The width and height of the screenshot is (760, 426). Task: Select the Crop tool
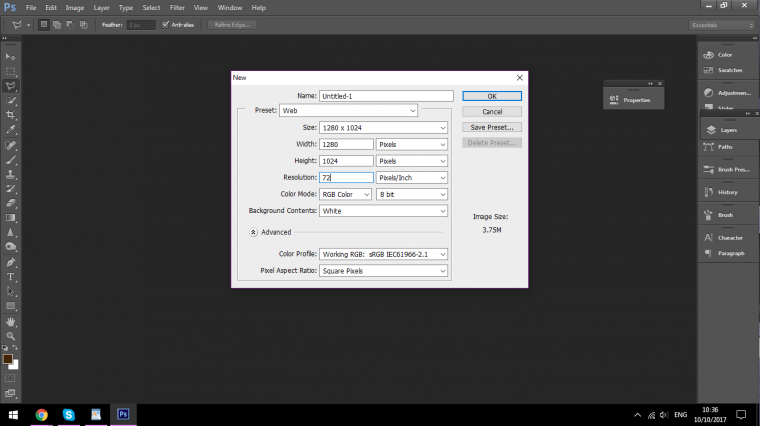point(10,115)
